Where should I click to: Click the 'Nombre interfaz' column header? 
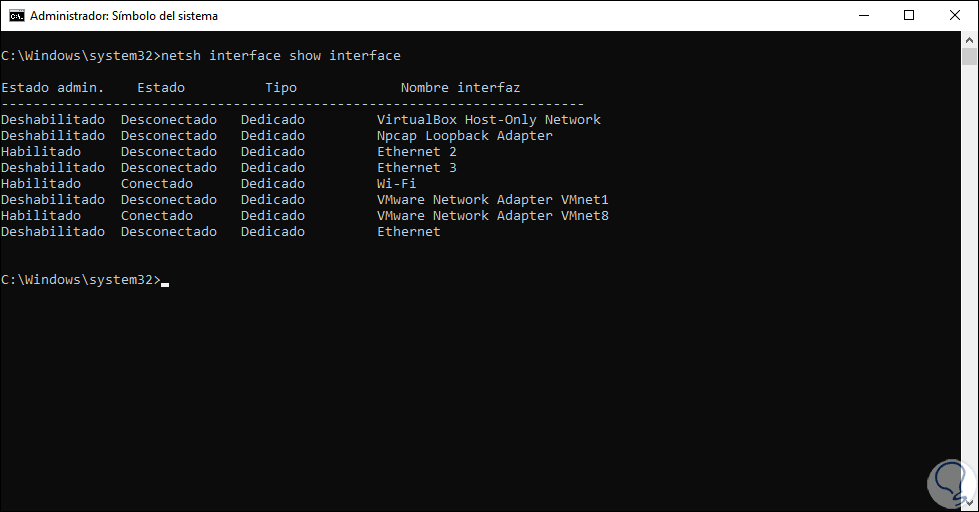coord(460,88)
